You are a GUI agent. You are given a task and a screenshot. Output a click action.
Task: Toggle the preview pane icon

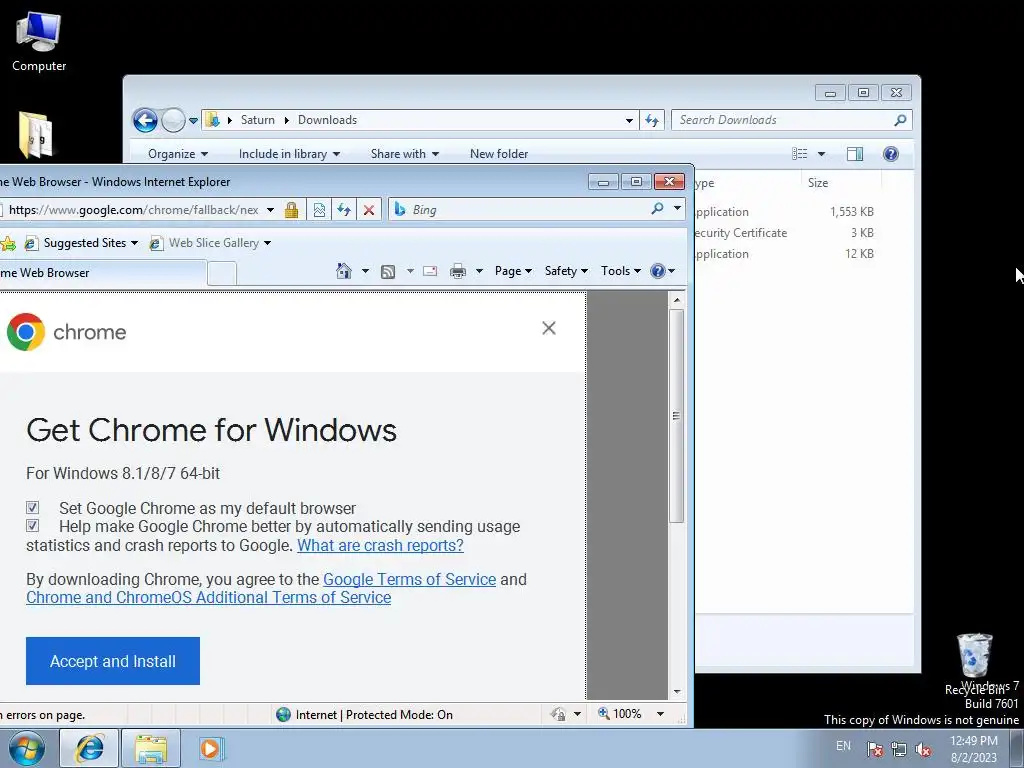pyautogui.click(x=855, y=154)
